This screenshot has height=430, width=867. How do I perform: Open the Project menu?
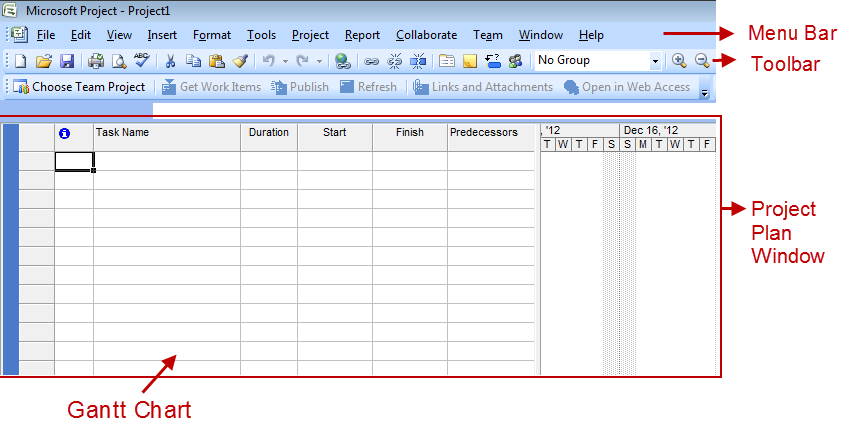click(310, 35)
